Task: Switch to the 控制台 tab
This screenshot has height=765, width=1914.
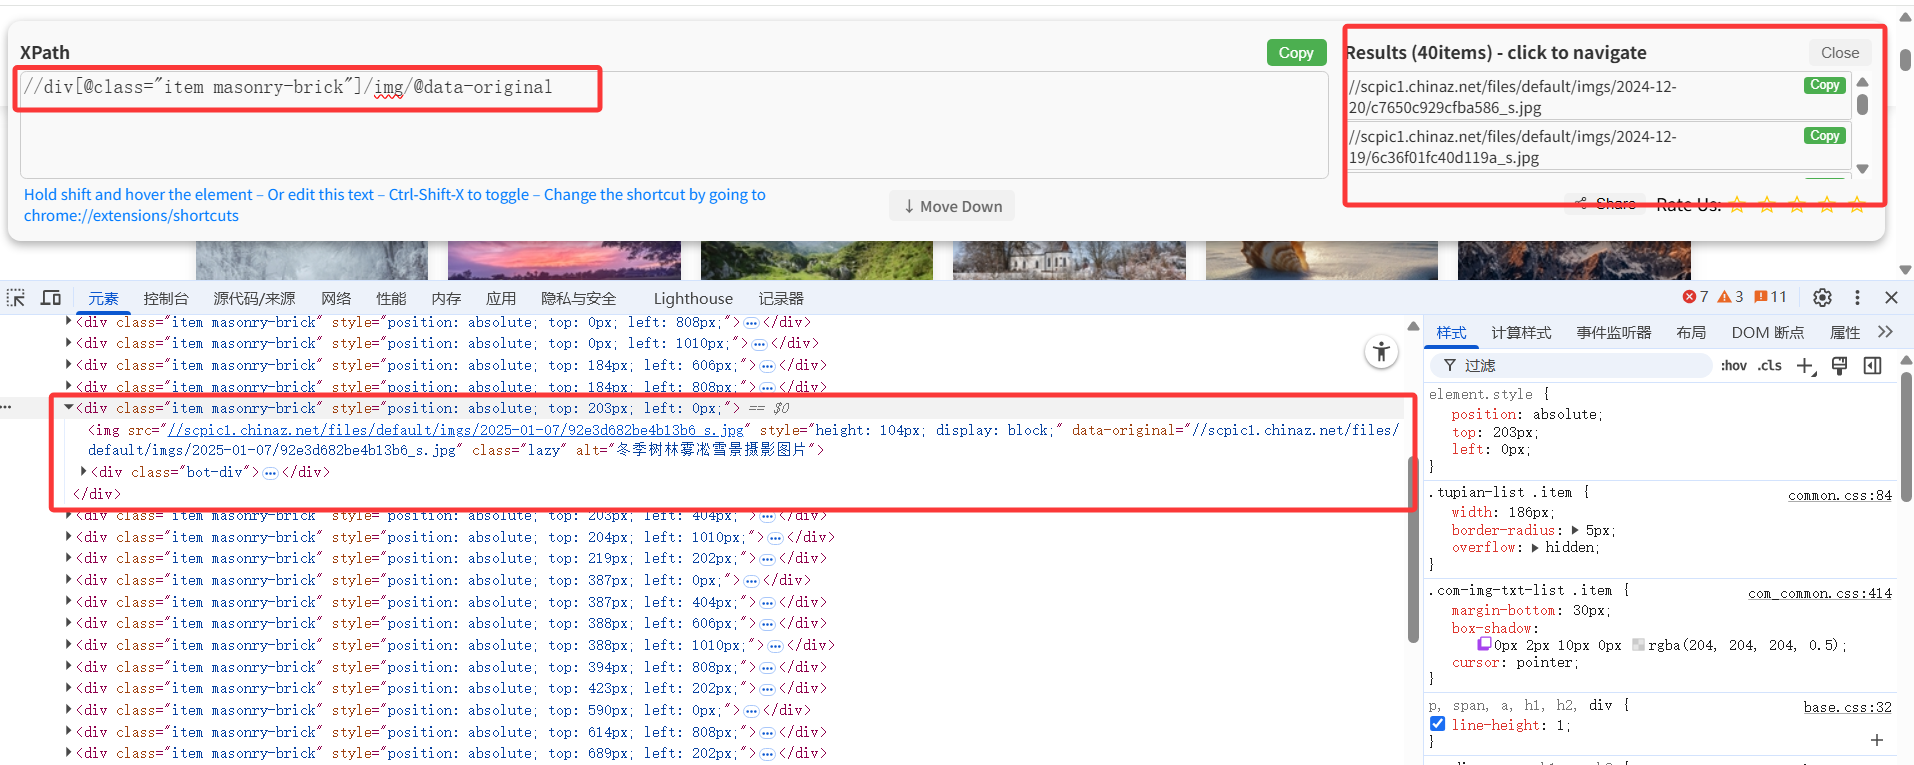Action: pyautogui.click(x=165, y=298)
